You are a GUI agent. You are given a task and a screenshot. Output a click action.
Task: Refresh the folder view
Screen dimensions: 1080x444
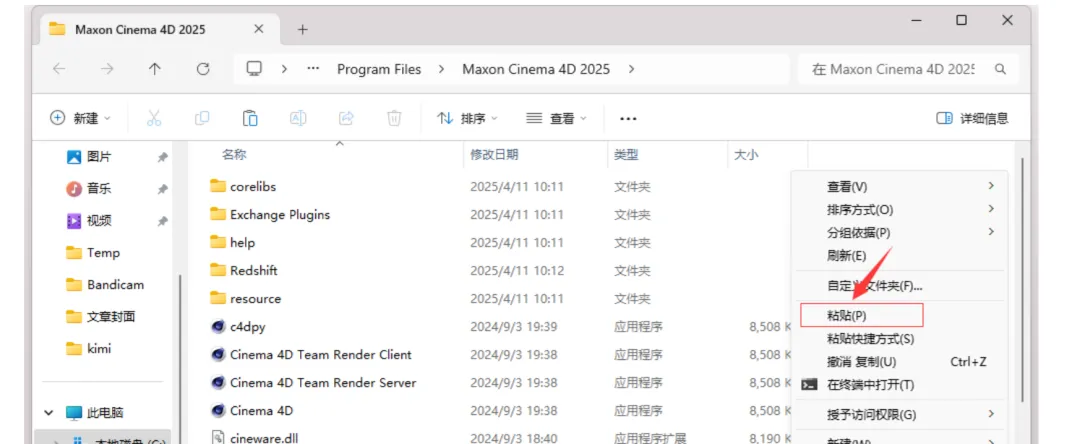202,69
